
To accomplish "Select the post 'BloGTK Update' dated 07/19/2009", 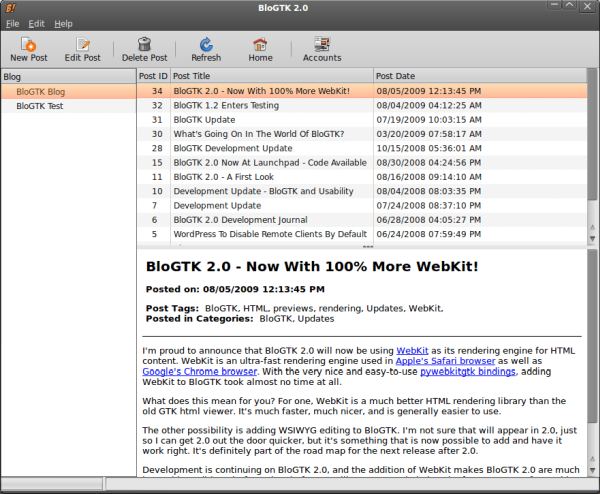I will [362, 120].
